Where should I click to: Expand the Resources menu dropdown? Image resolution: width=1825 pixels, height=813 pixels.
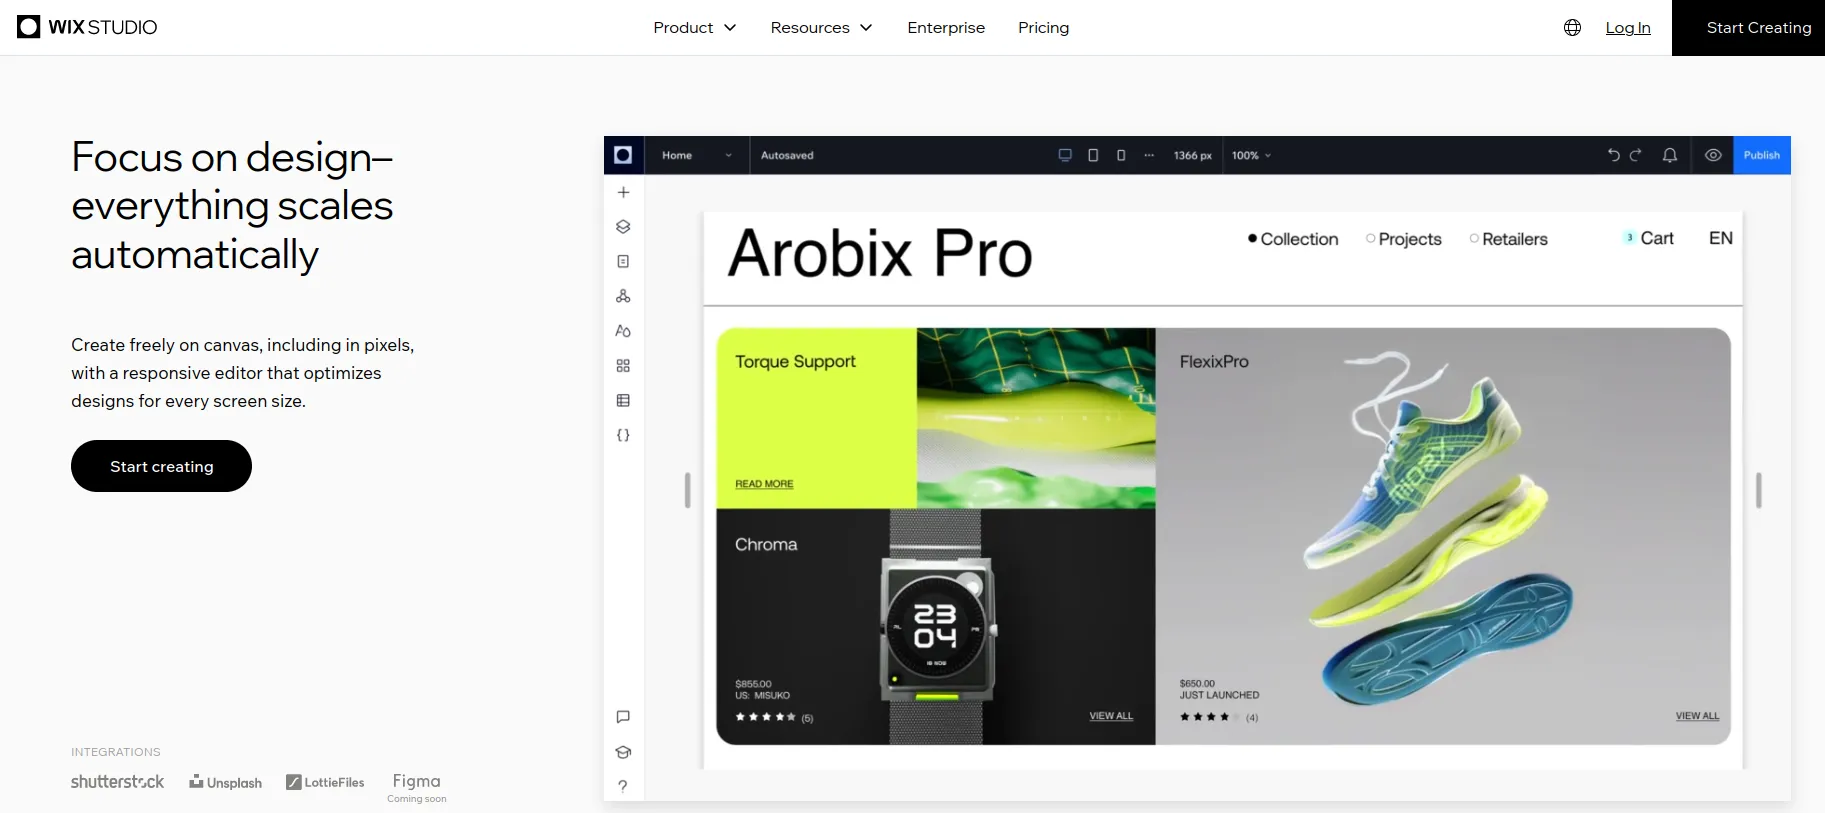[x=821, y=28]
